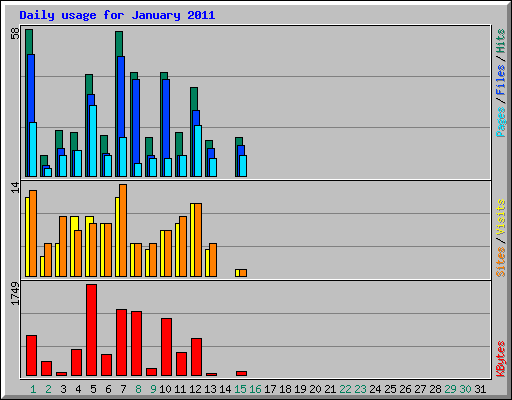
Task: Click the 'Visits' legend label
Action: coord(501,217)
